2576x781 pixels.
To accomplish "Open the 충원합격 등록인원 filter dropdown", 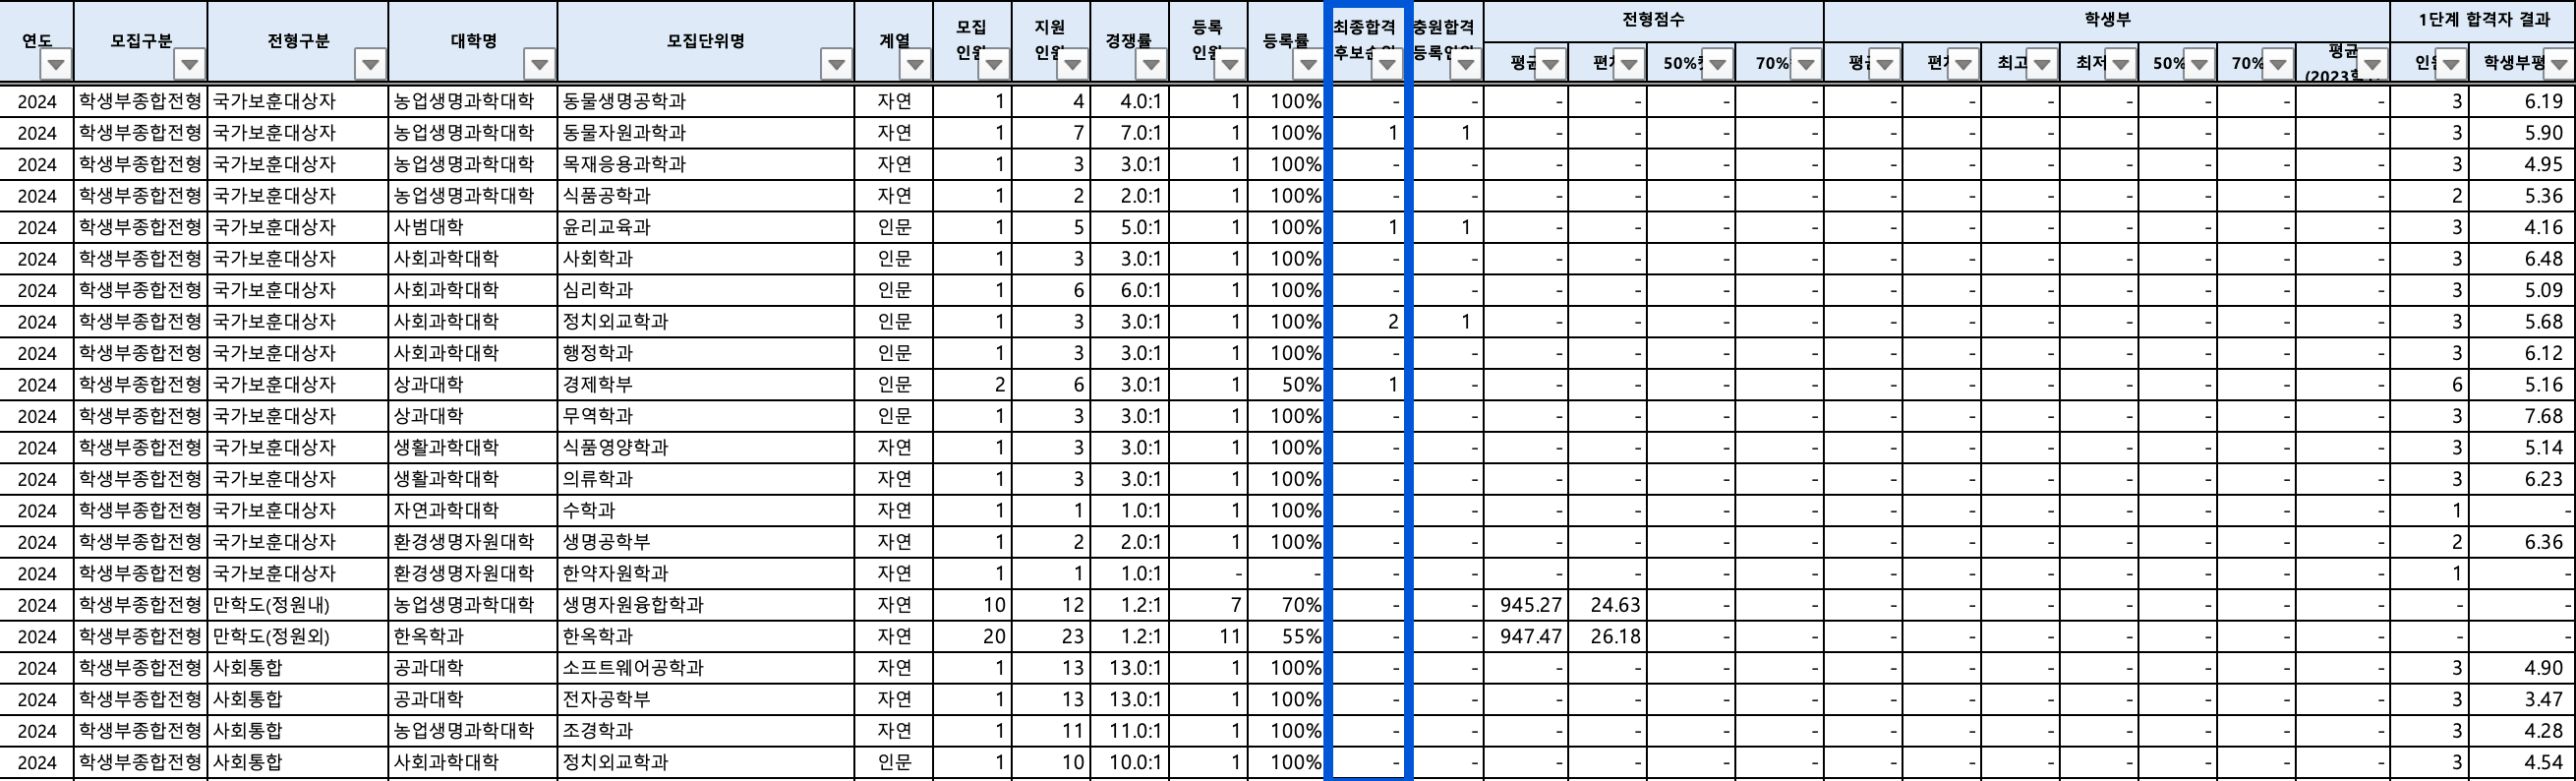I will pyautogui.click(x=1466, y=65).
